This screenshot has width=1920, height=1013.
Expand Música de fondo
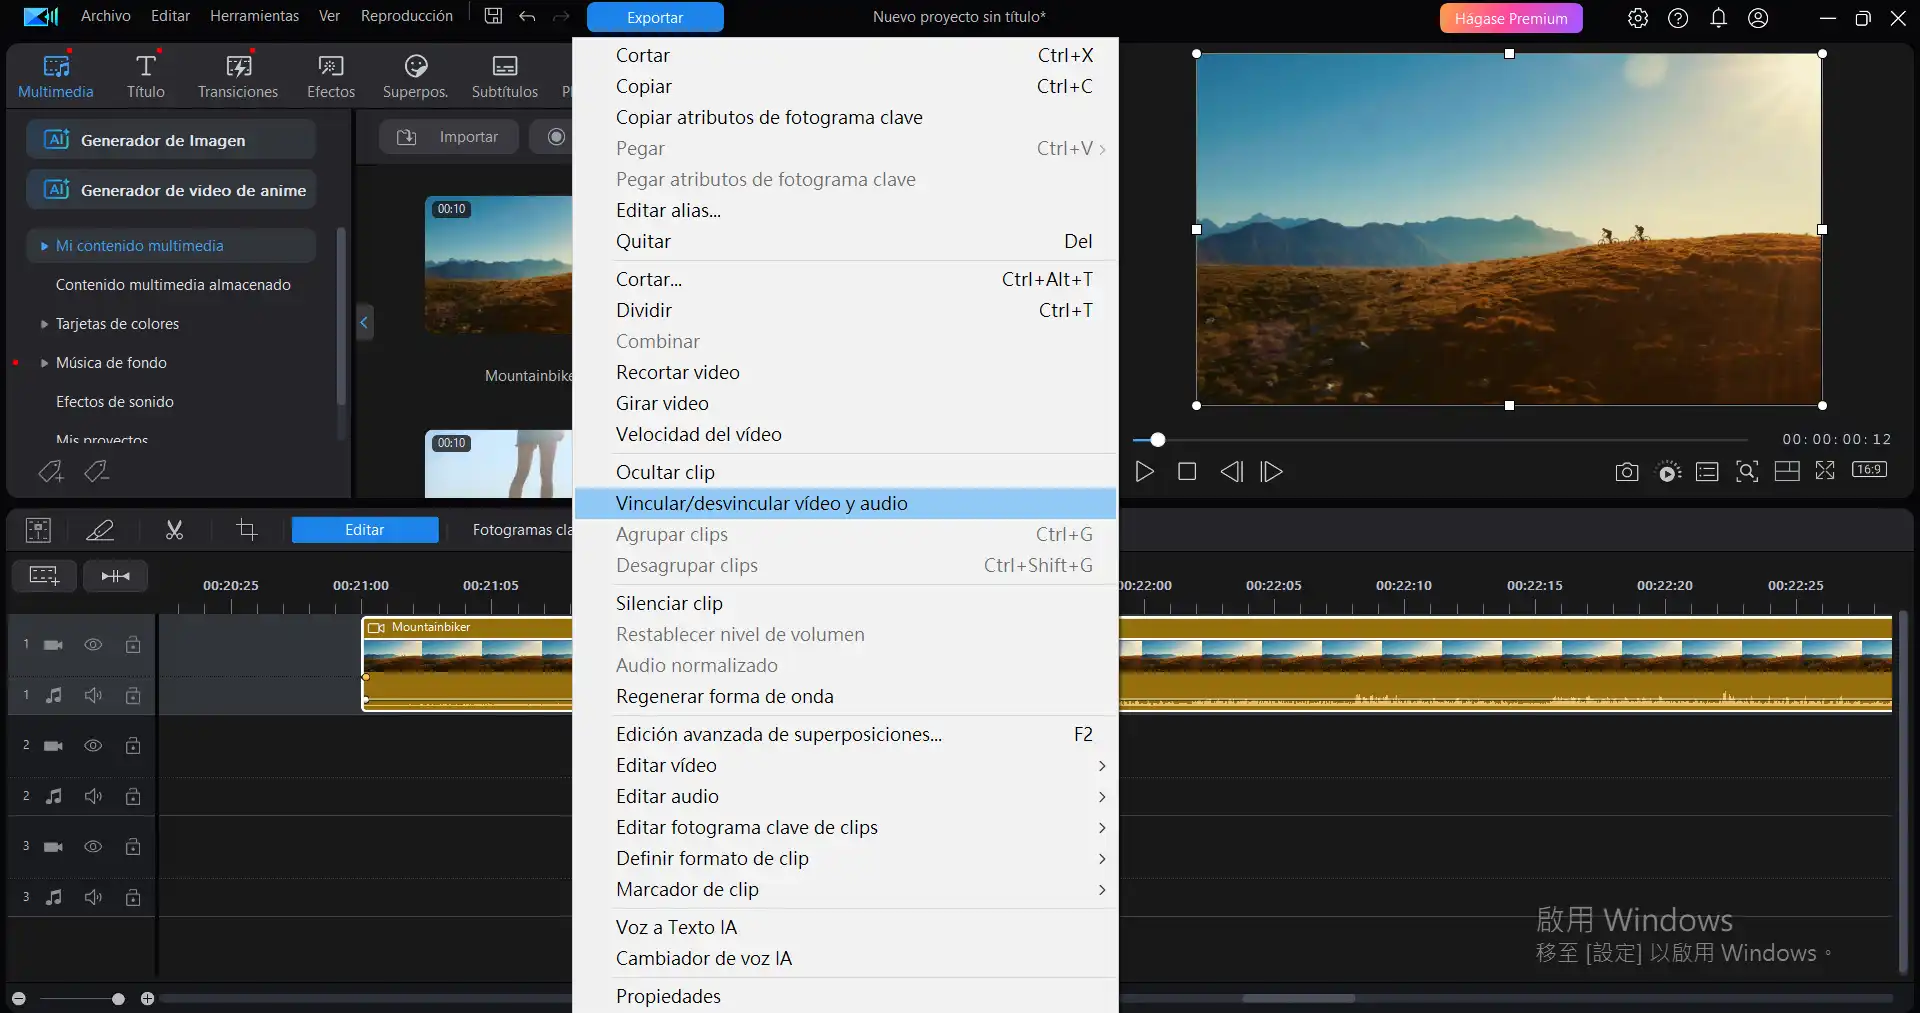click(44, 363)
